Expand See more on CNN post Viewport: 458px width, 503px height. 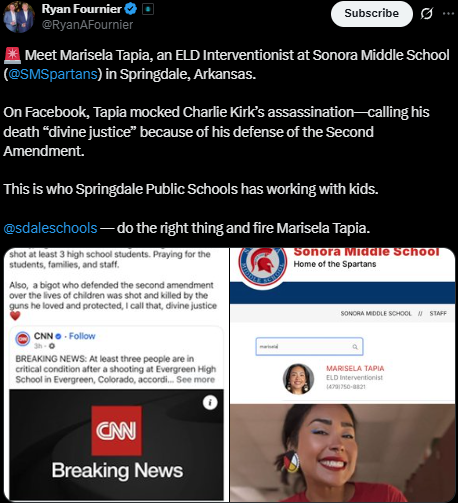pos(196,379)
